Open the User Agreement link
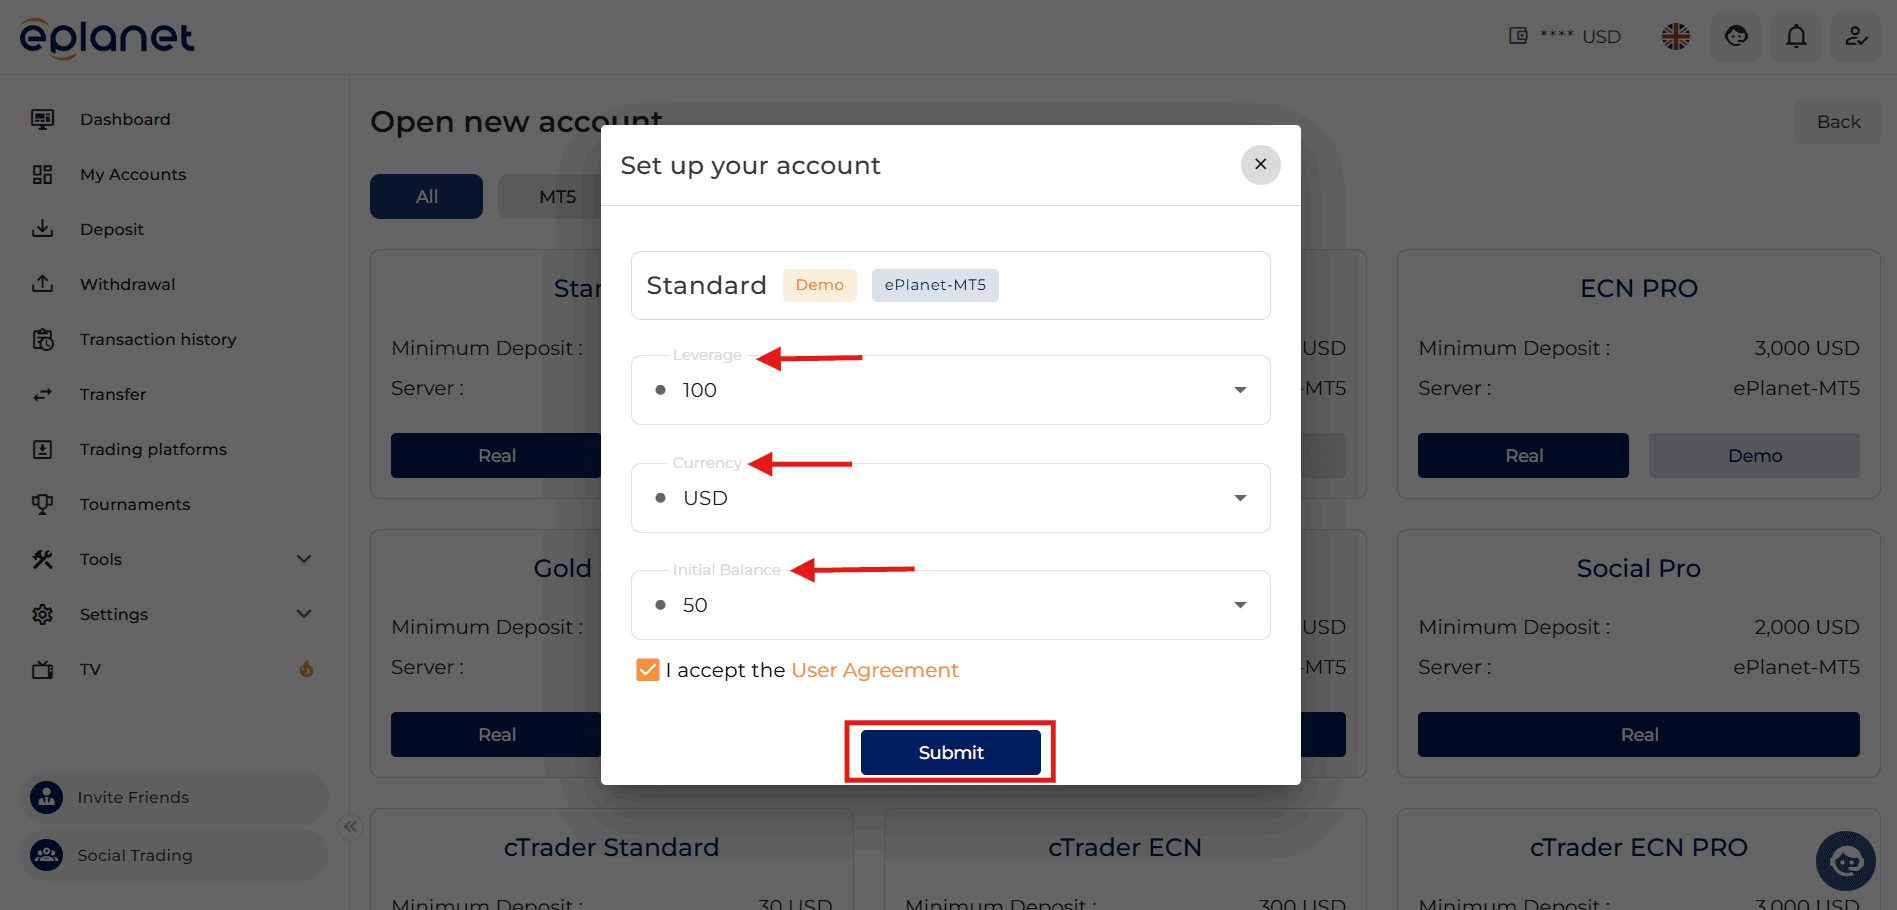 pyautogui.click(x=874, y=670)
